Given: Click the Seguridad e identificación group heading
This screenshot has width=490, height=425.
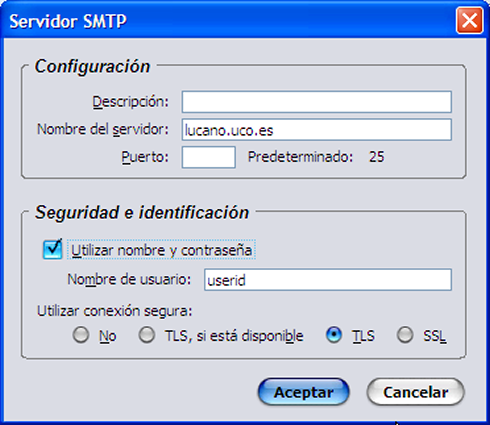Looking at the screenshot, I should click(x=142, y=212).
